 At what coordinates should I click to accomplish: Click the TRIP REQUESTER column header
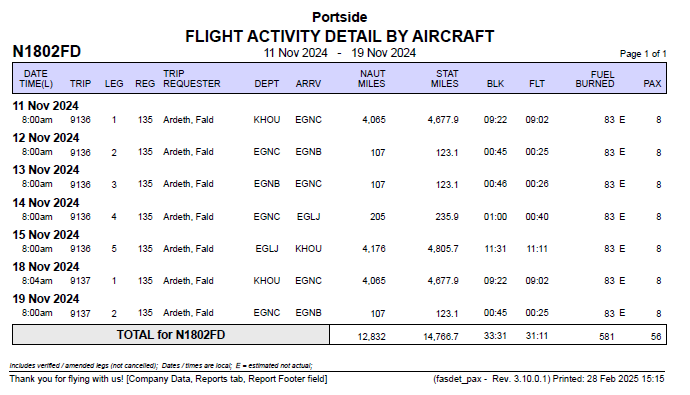tap(191, 79)
